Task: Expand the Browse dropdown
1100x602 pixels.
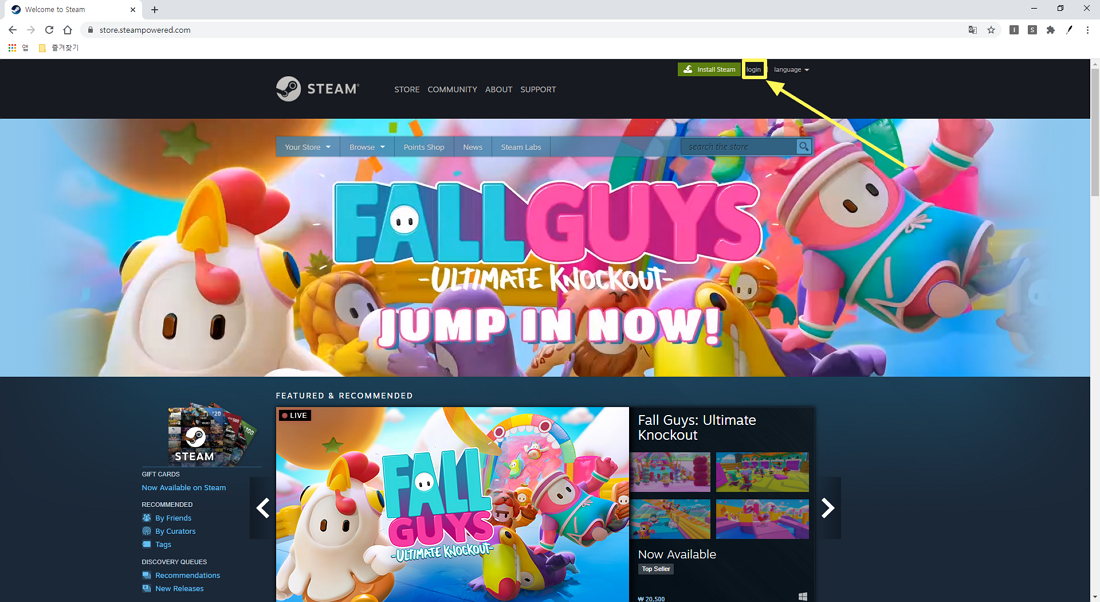Action: (368, 147)
